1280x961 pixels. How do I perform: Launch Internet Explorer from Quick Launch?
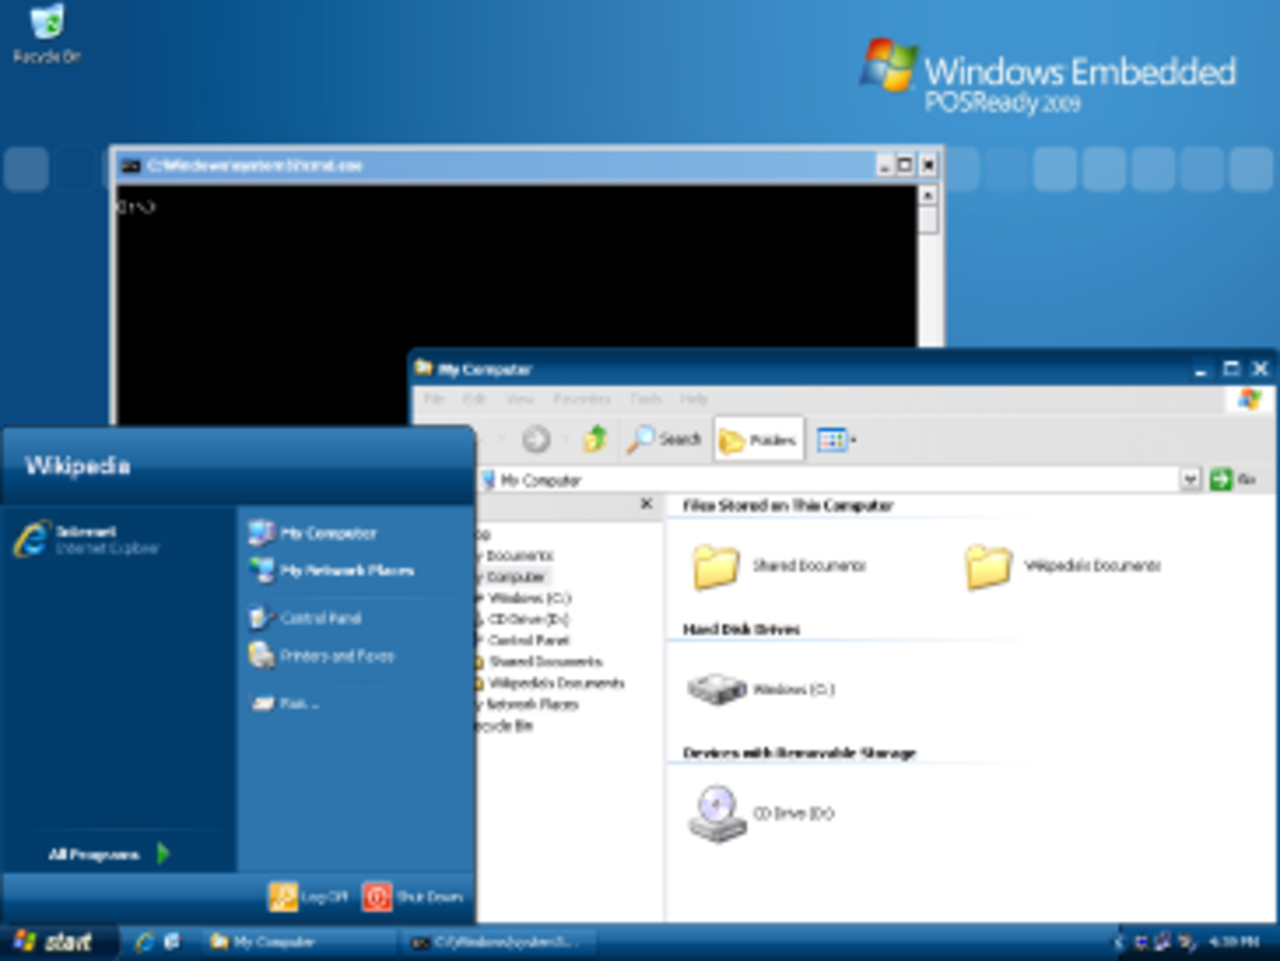[x=144, y=941]
